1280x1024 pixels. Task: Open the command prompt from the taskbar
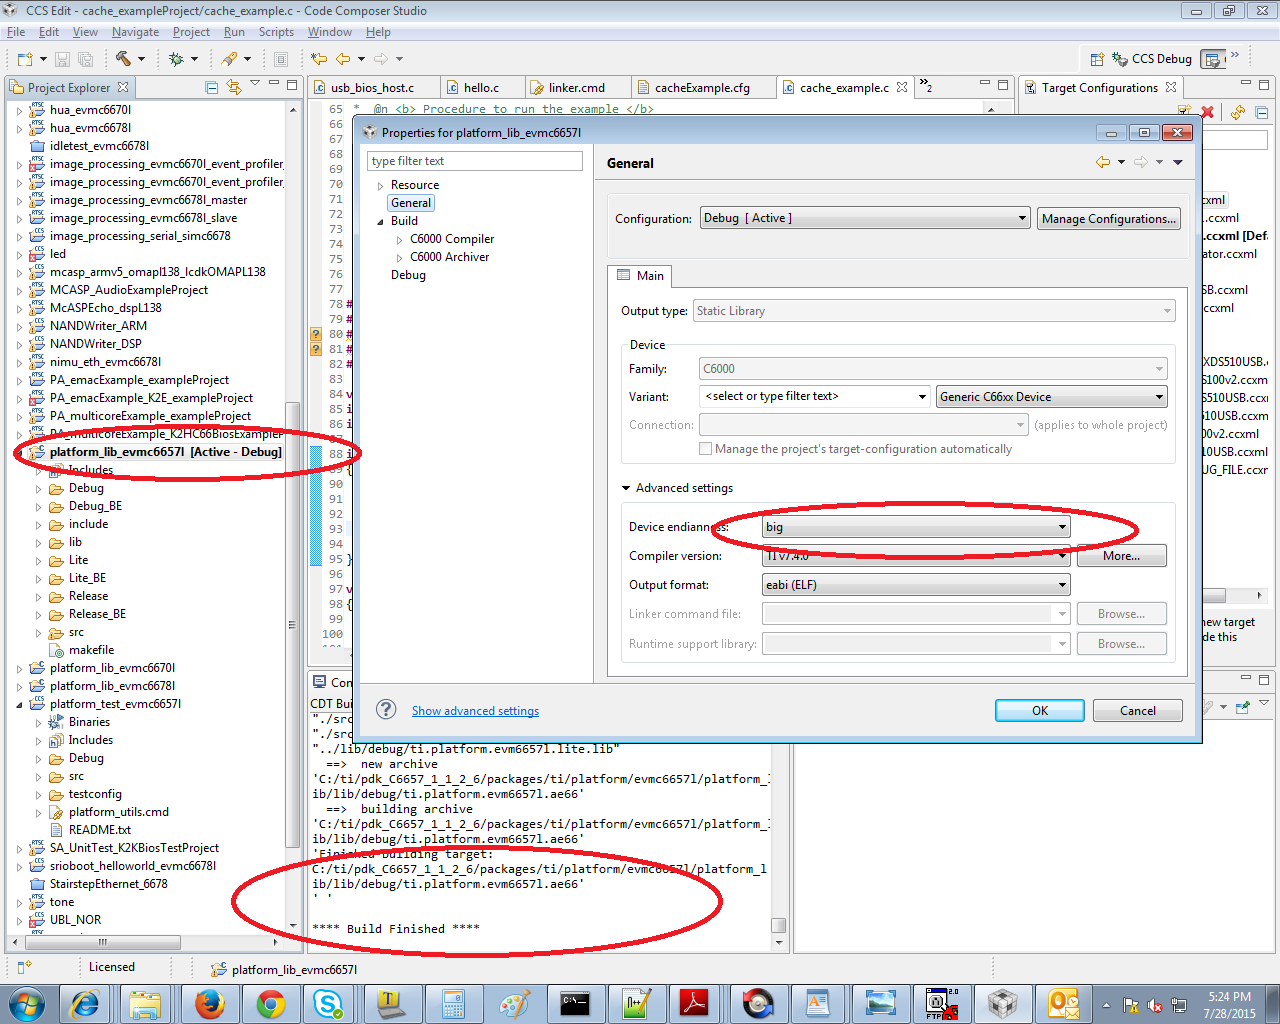[x=575, y=1003]
